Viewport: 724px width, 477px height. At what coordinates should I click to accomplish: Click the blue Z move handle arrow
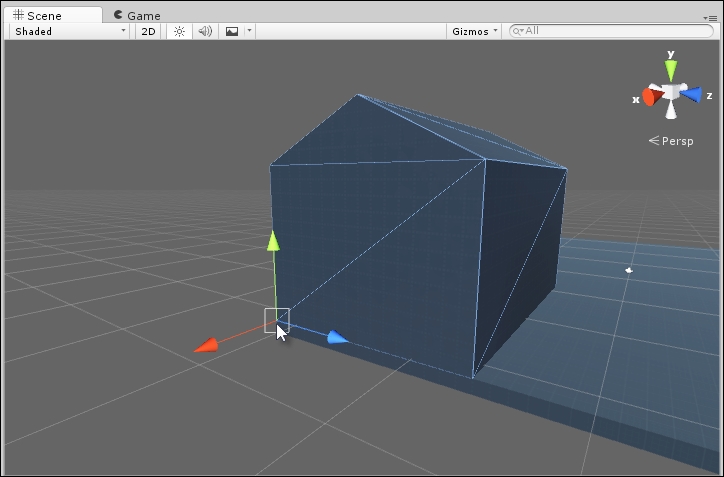(338, 338)
